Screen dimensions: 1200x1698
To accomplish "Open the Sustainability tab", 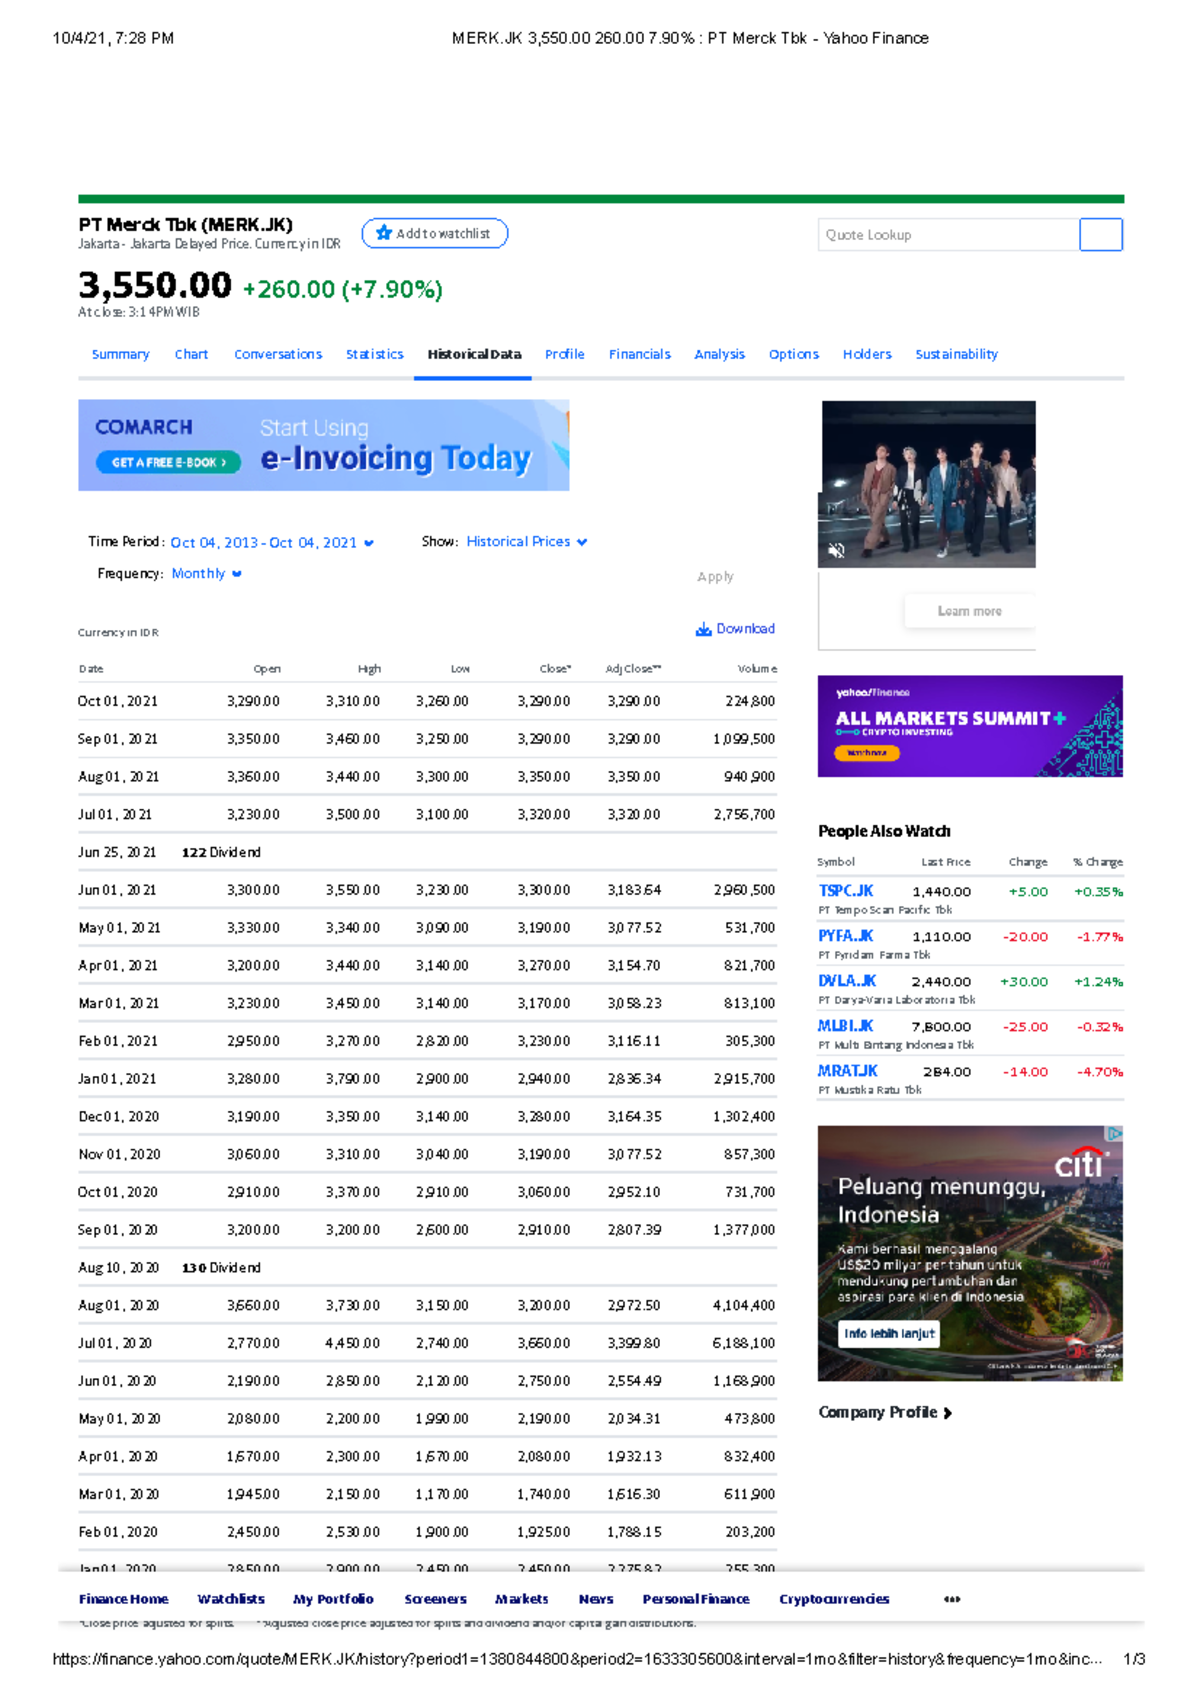I will click(957, 354).
